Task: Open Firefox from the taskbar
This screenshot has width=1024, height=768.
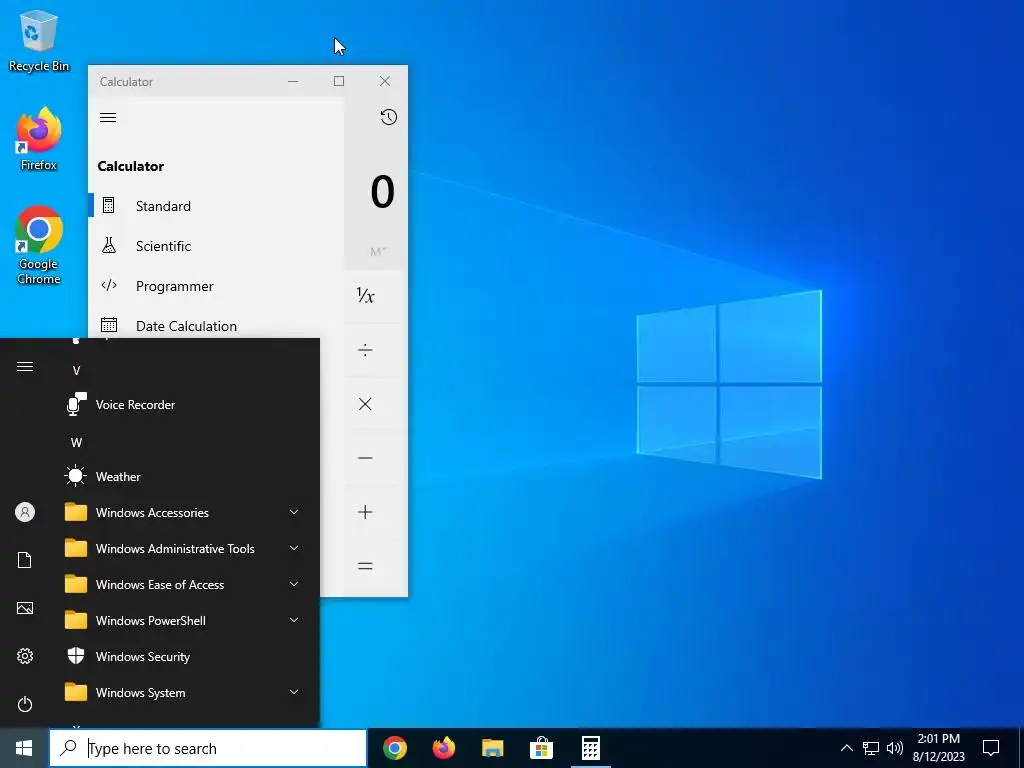Action: [444, 748]
